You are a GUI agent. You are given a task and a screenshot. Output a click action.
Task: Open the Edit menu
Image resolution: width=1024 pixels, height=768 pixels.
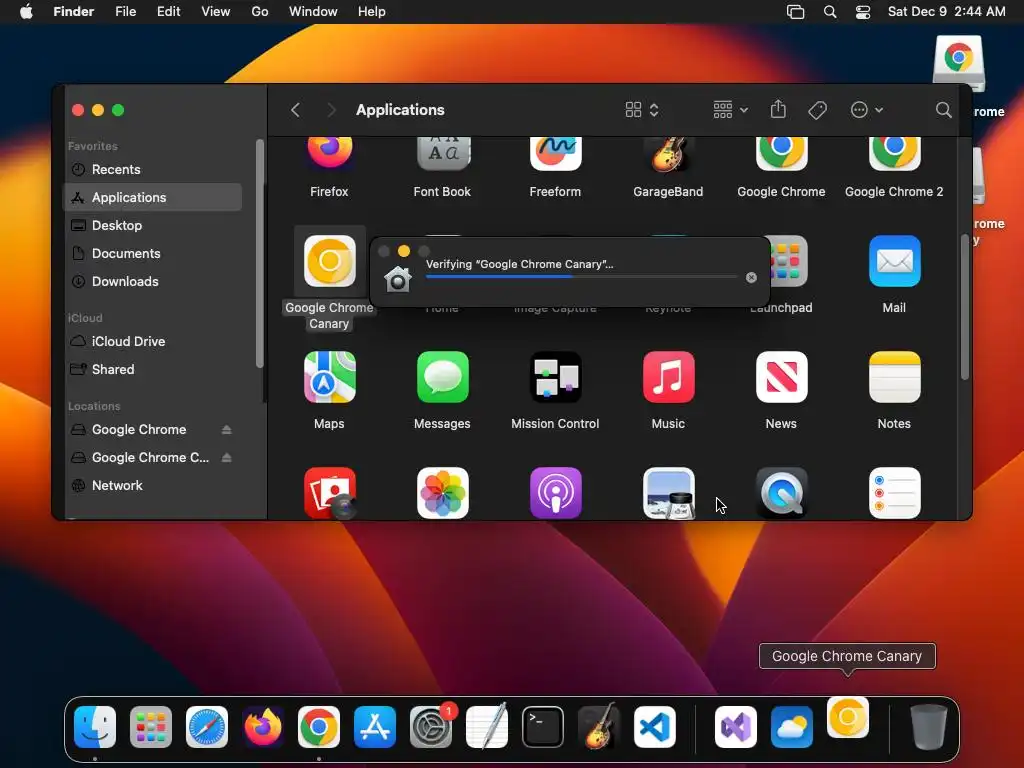tap(168, 12)
